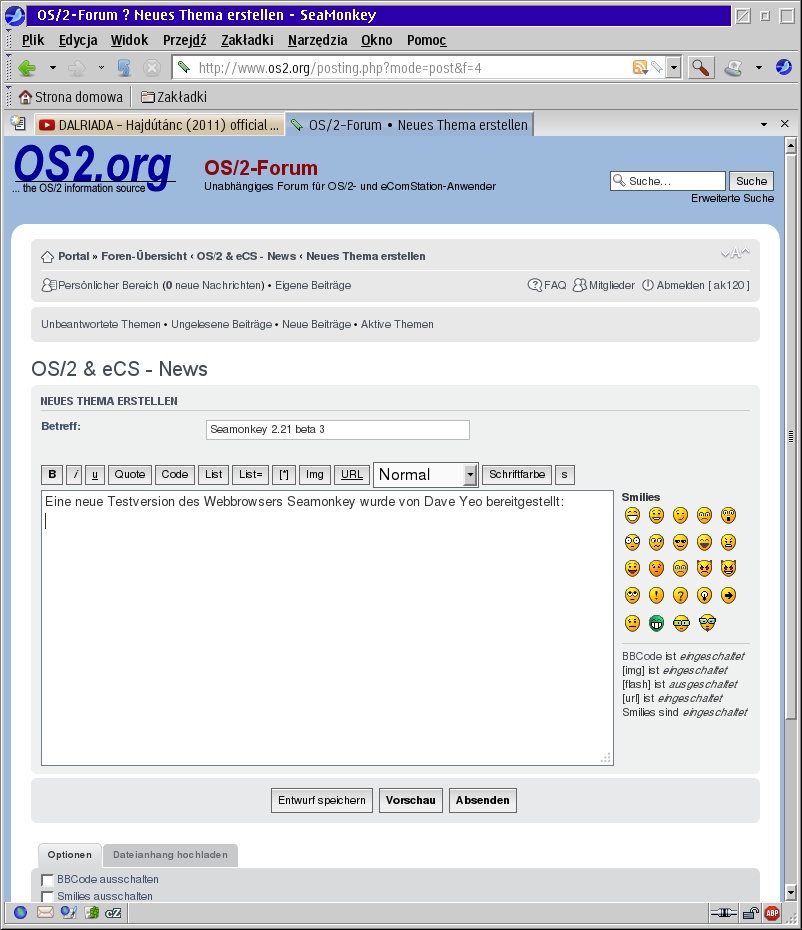Click the SeaMonkey throbber icon
This screenshot has height=930, width=802.
tap(784, 67)
